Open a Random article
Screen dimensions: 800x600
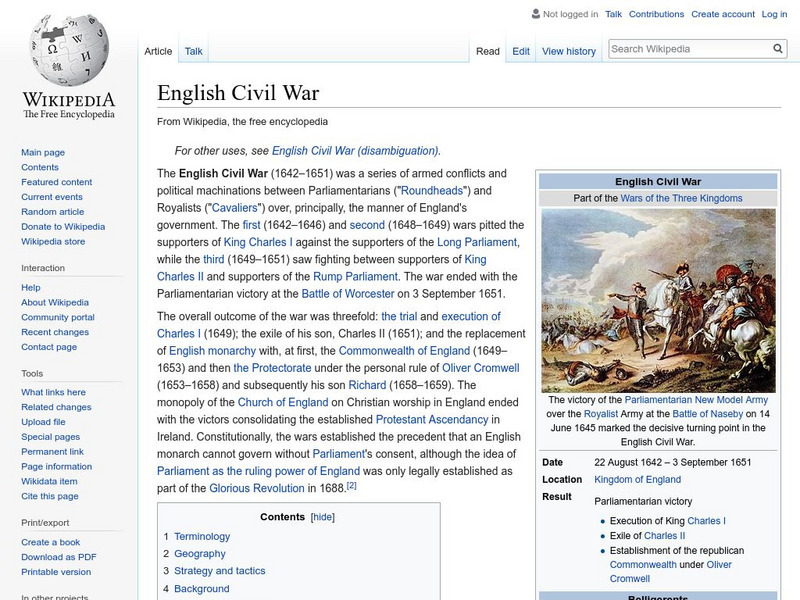(x=53, y=212)
